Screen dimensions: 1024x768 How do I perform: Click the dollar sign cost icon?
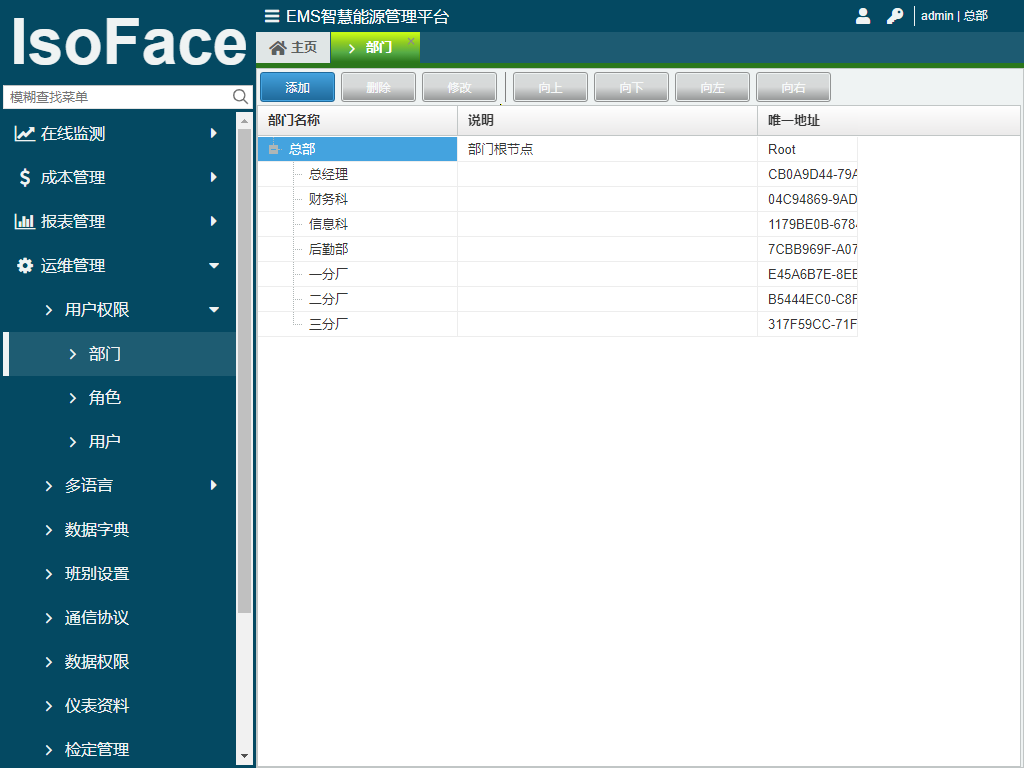click(25, 177)
